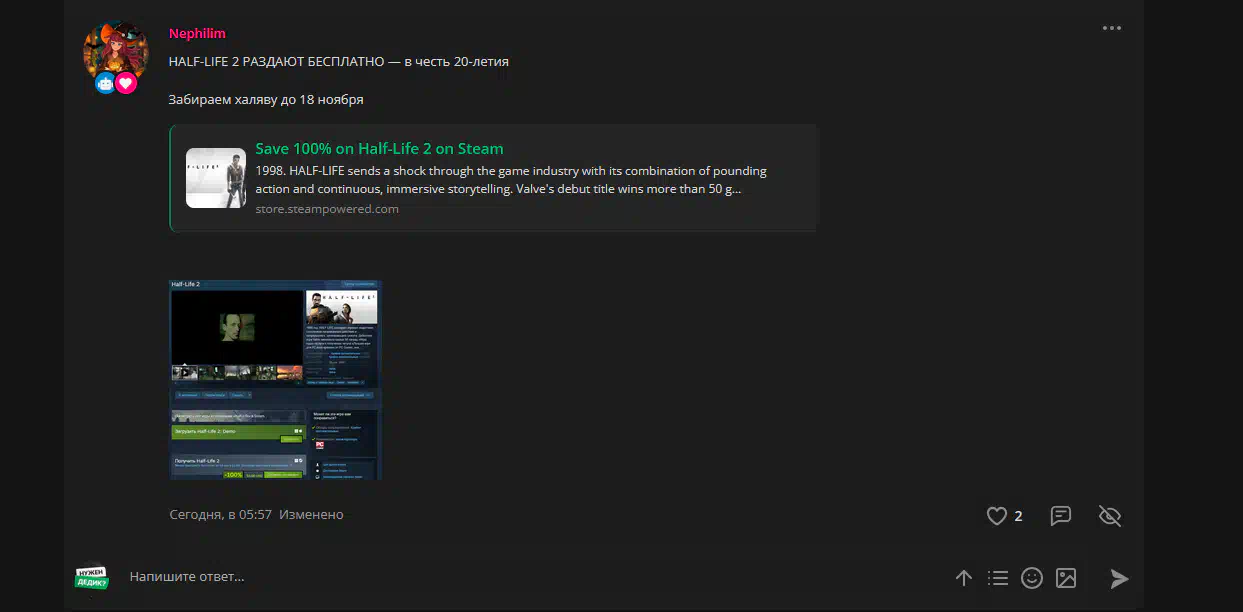Screen dimensions: 1243x612
Task: Click the up arrow icon in reply bar
Action: 964,578
